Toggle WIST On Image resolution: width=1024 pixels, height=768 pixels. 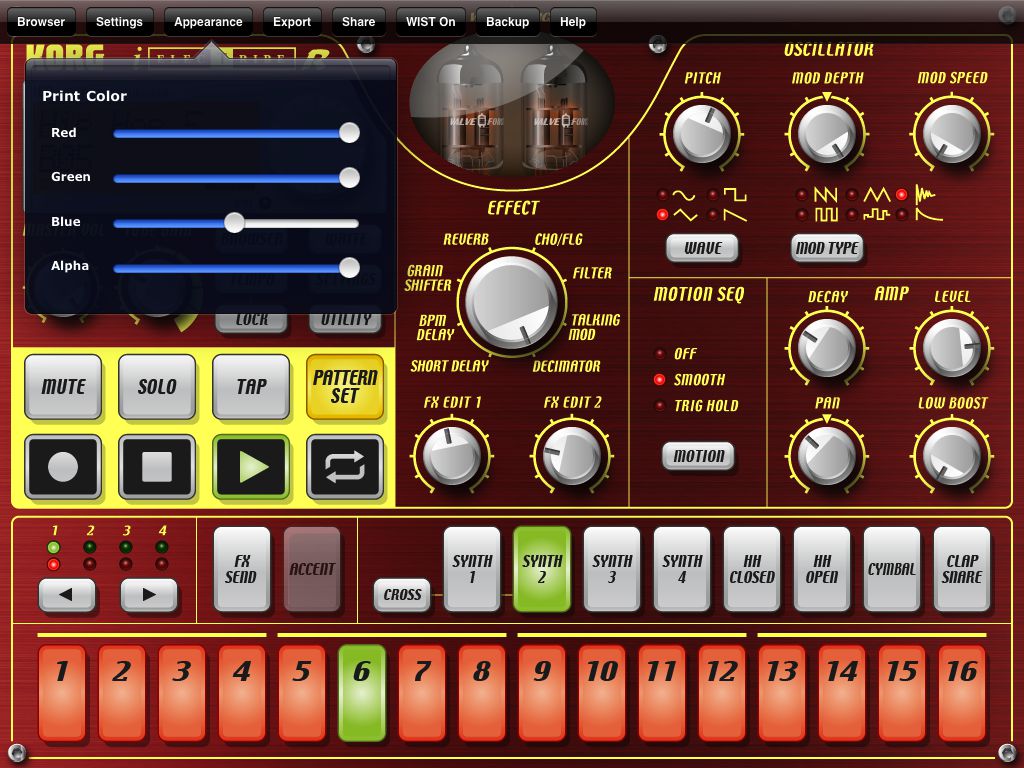(x=431, y=22)
